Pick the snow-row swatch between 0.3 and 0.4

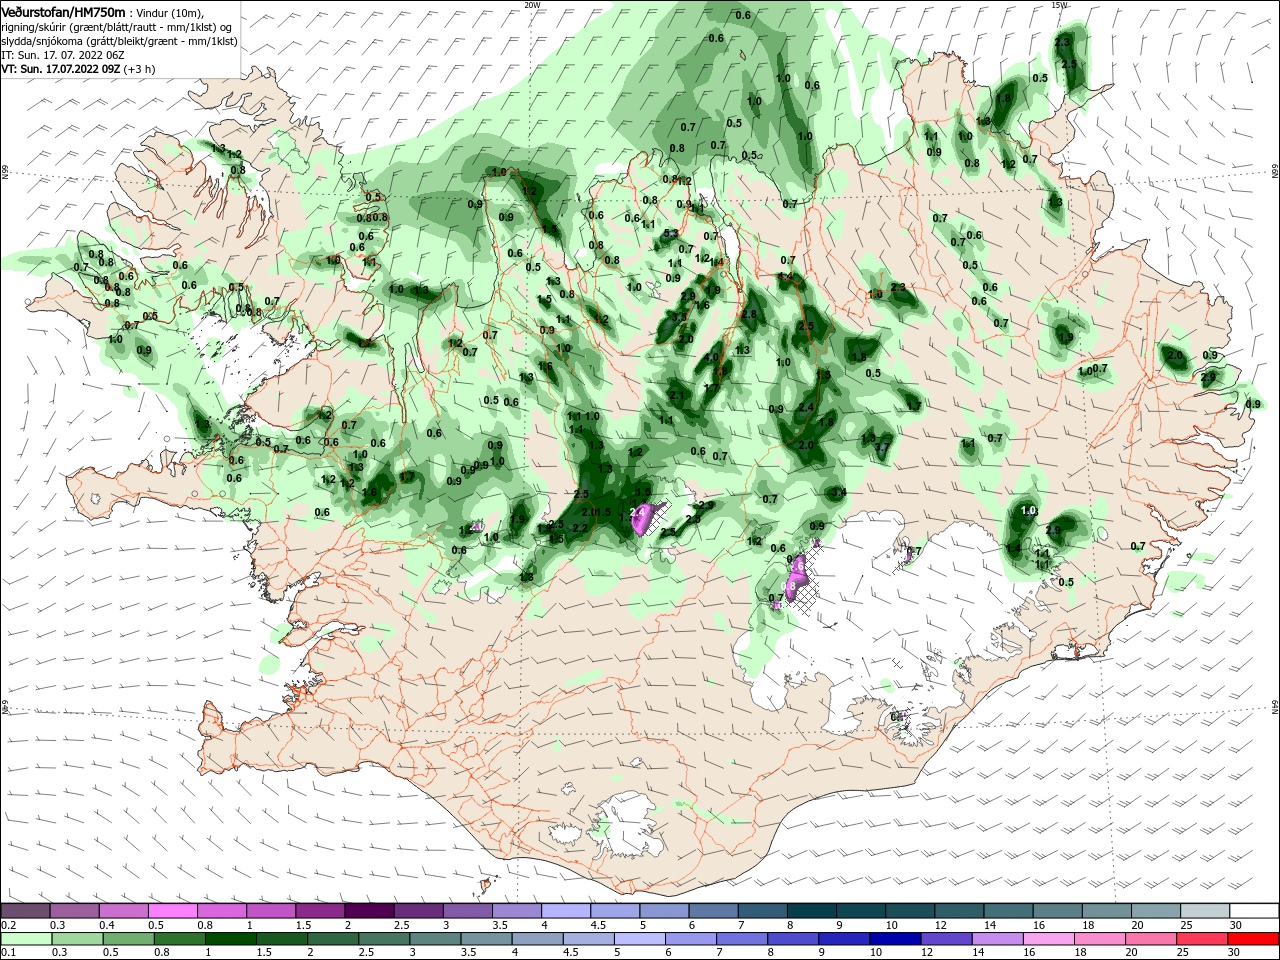click(x=75, y=911)
